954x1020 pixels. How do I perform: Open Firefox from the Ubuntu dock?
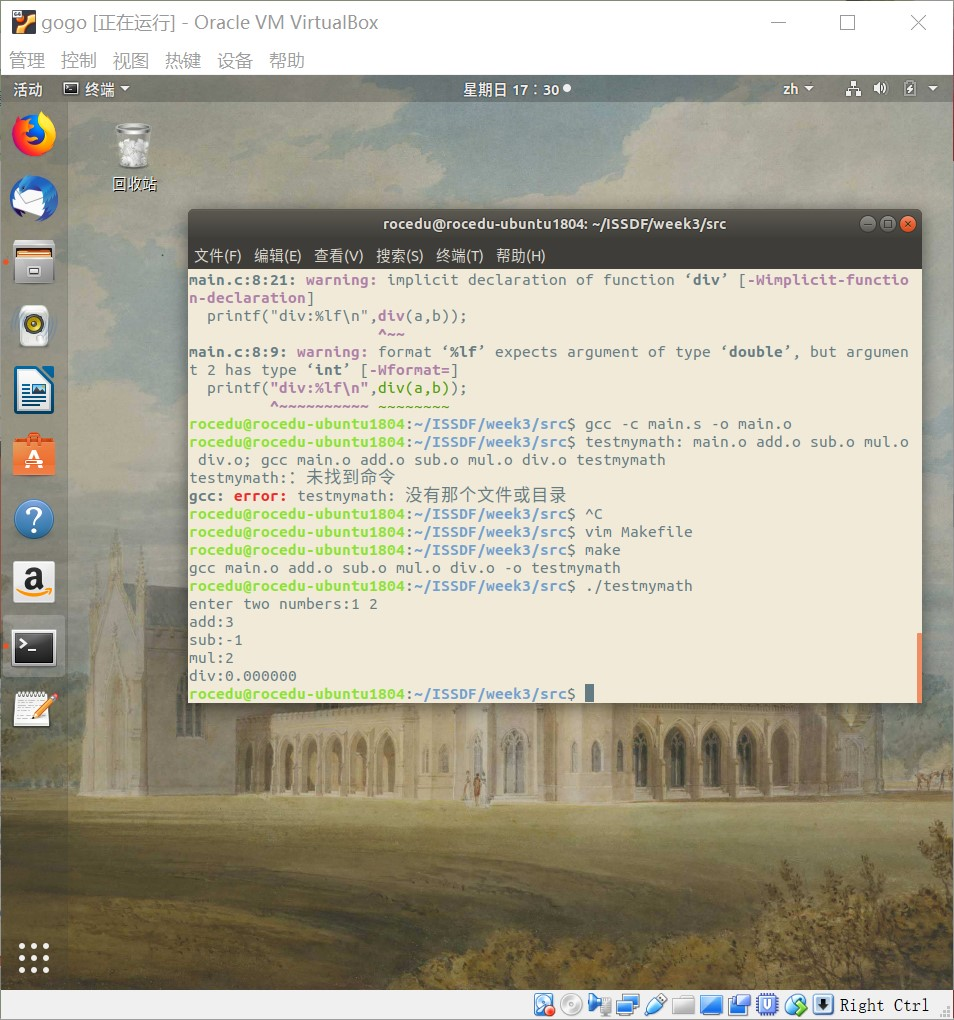point(34,134)
